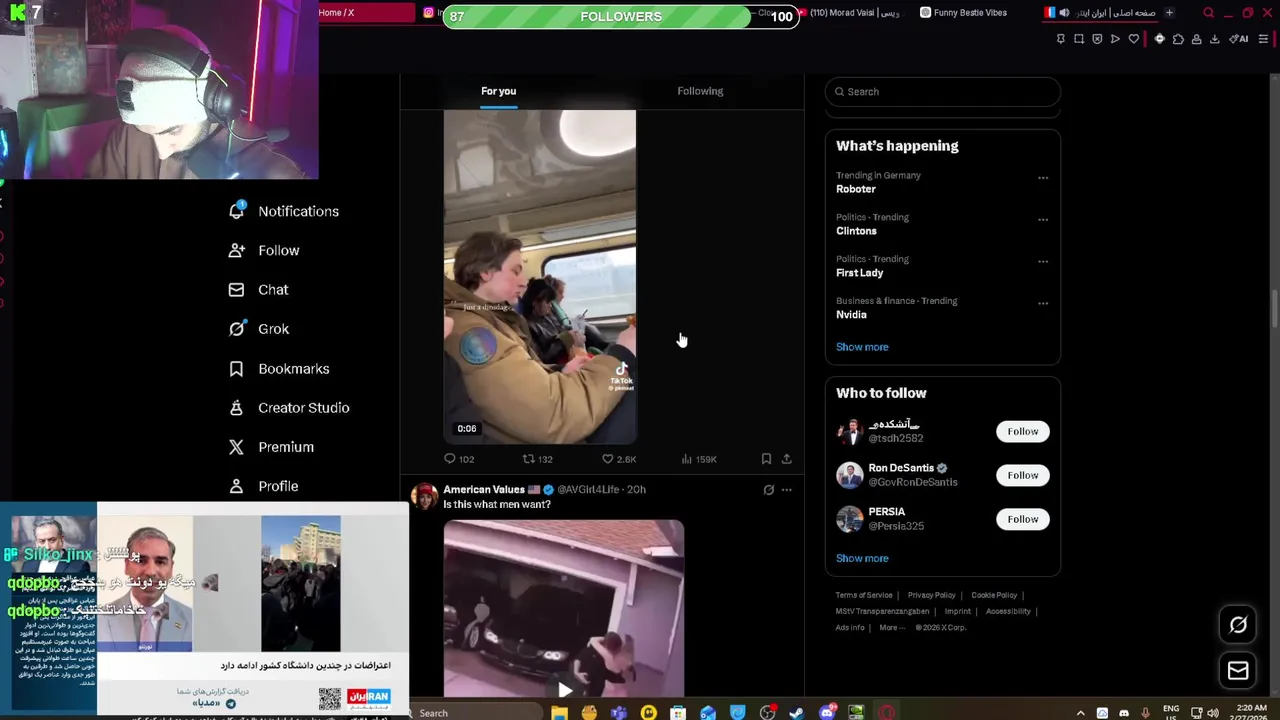Open more options for Clintons trend
1280x720 pixels.
tap(1043, 220)
